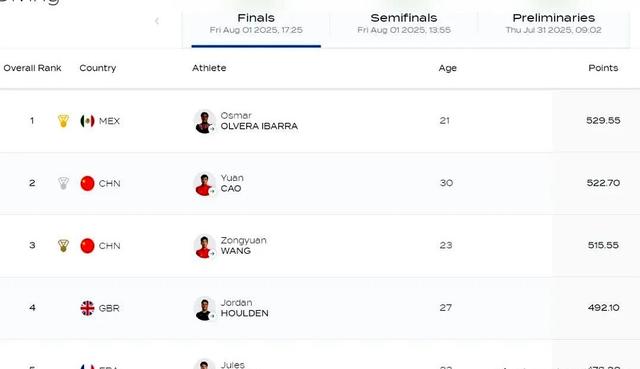Sort by the Overall Rank column header
The height and width of the screenshot is (369, 640).
(x=32, y=68)
